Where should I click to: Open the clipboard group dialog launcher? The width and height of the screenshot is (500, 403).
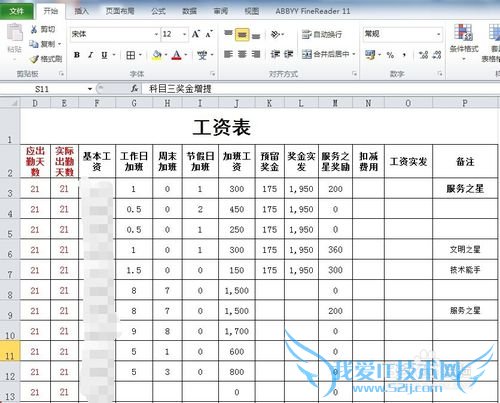click(61, 74)
